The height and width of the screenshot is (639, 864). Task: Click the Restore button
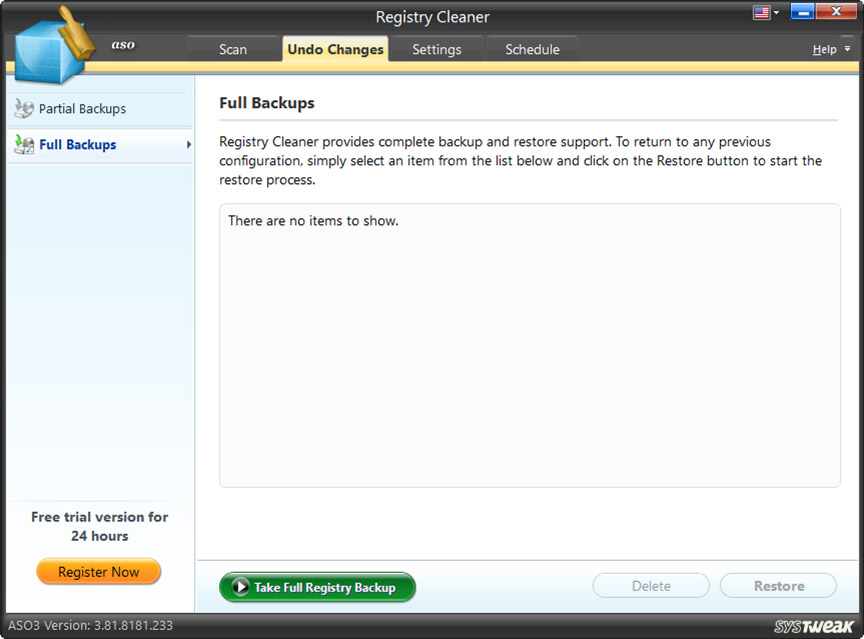778,585
